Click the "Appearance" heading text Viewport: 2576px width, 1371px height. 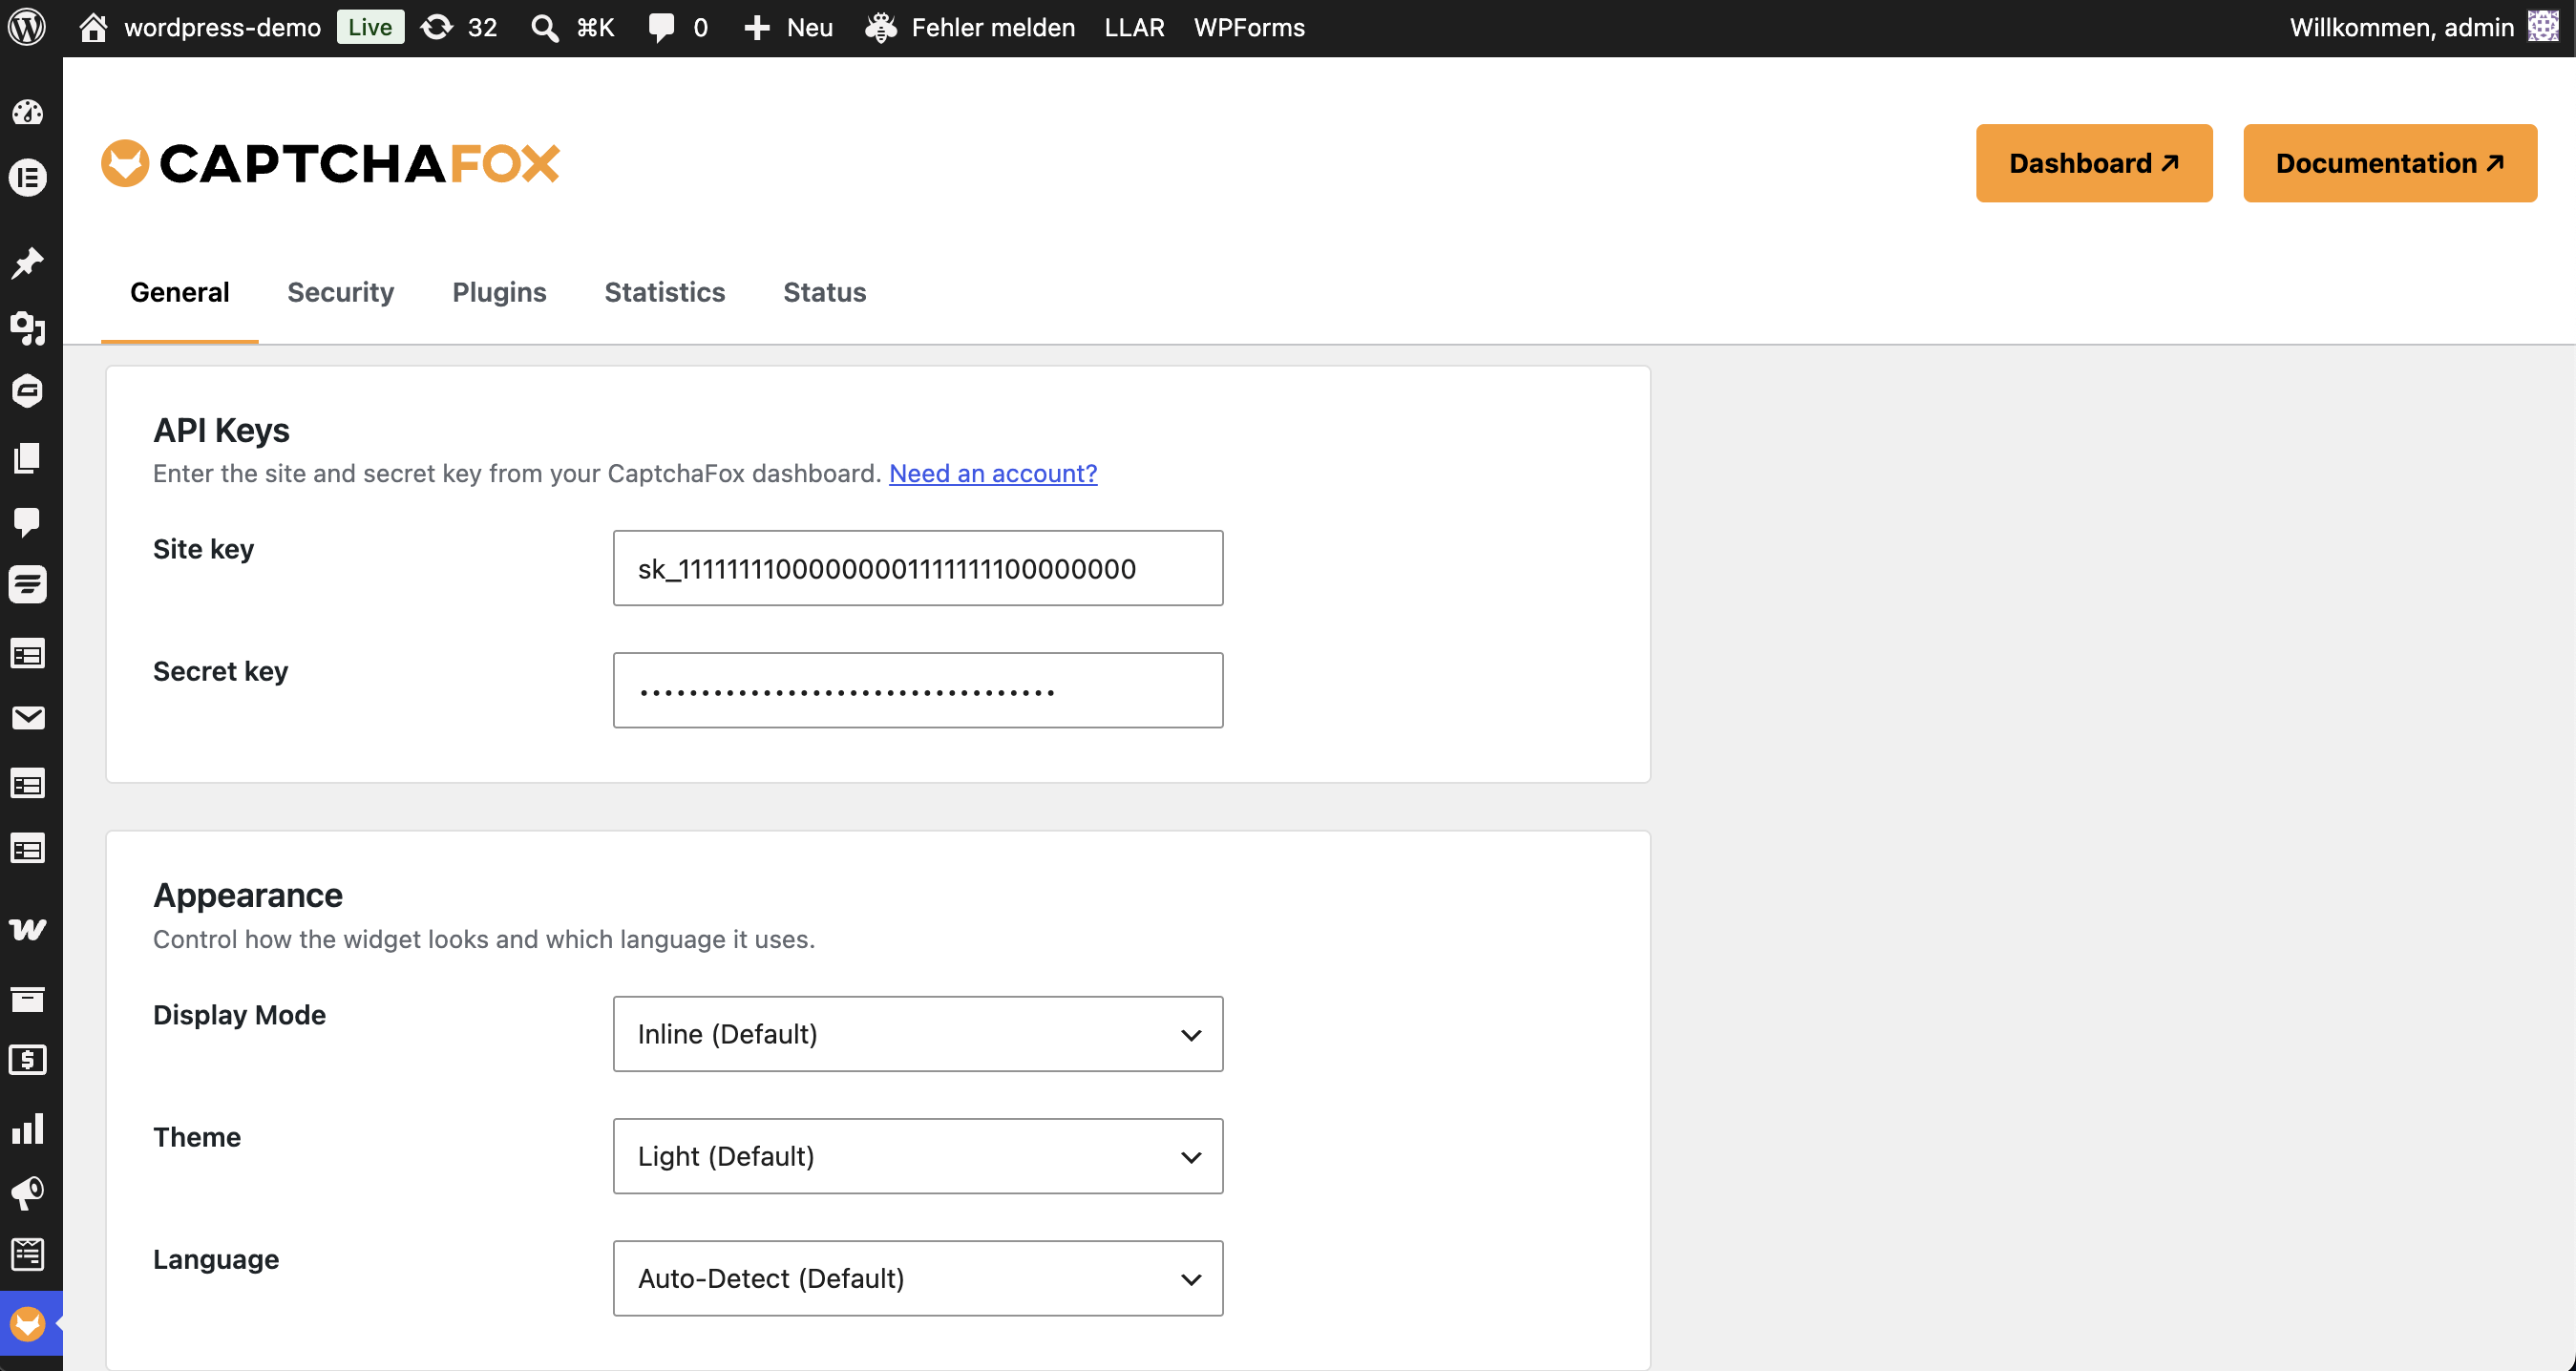pos(248,896)
